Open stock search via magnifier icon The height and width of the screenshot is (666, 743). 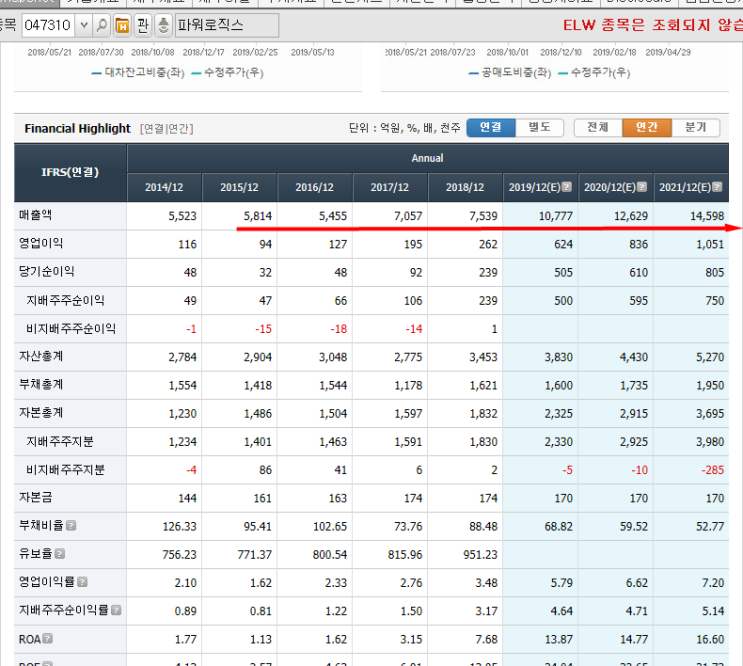coord(101,25)
